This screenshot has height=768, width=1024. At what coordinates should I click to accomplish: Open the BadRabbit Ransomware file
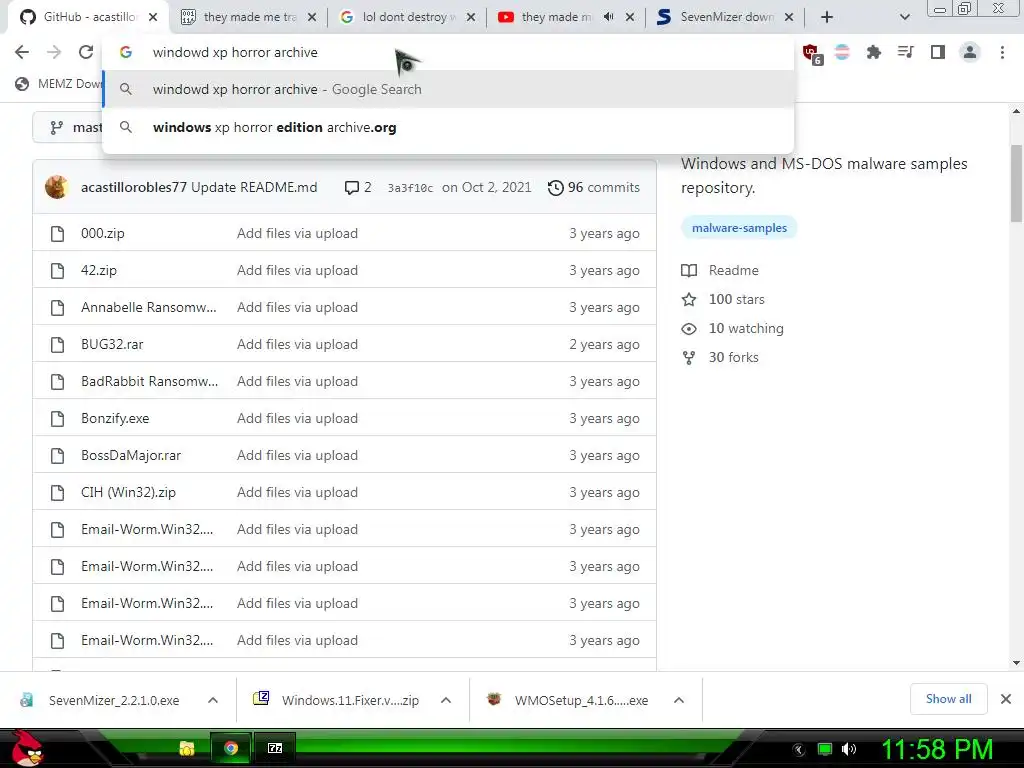point(150,381)
